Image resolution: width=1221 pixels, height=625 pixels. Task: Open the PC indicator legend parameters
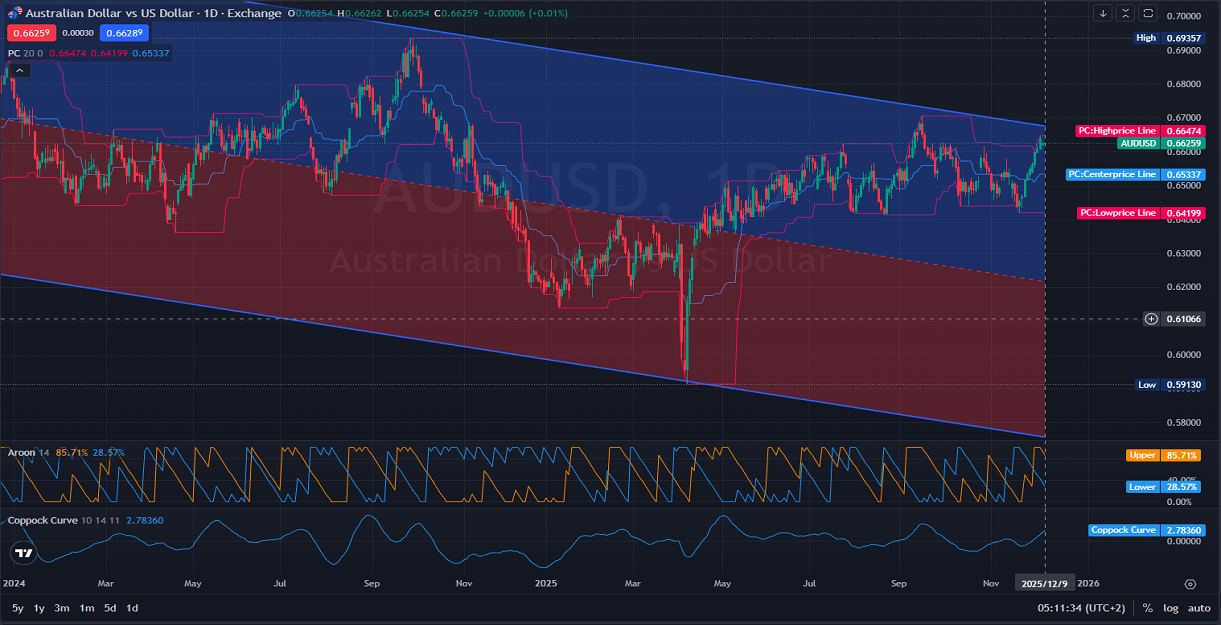point(30,51)
